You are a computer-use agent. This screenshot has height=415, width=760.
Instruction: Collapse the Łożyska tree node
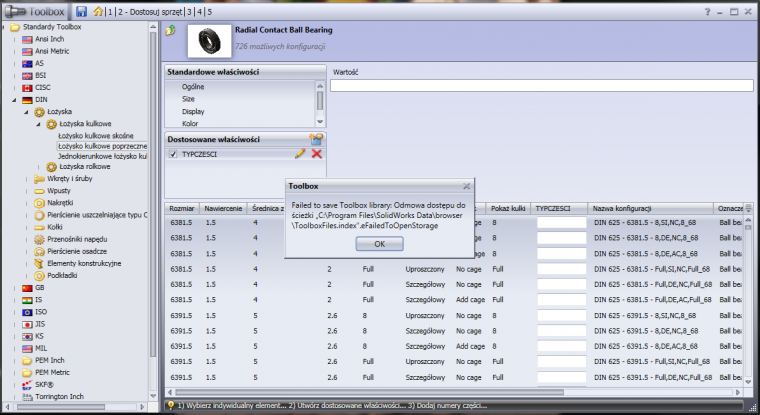pos(26,112)
